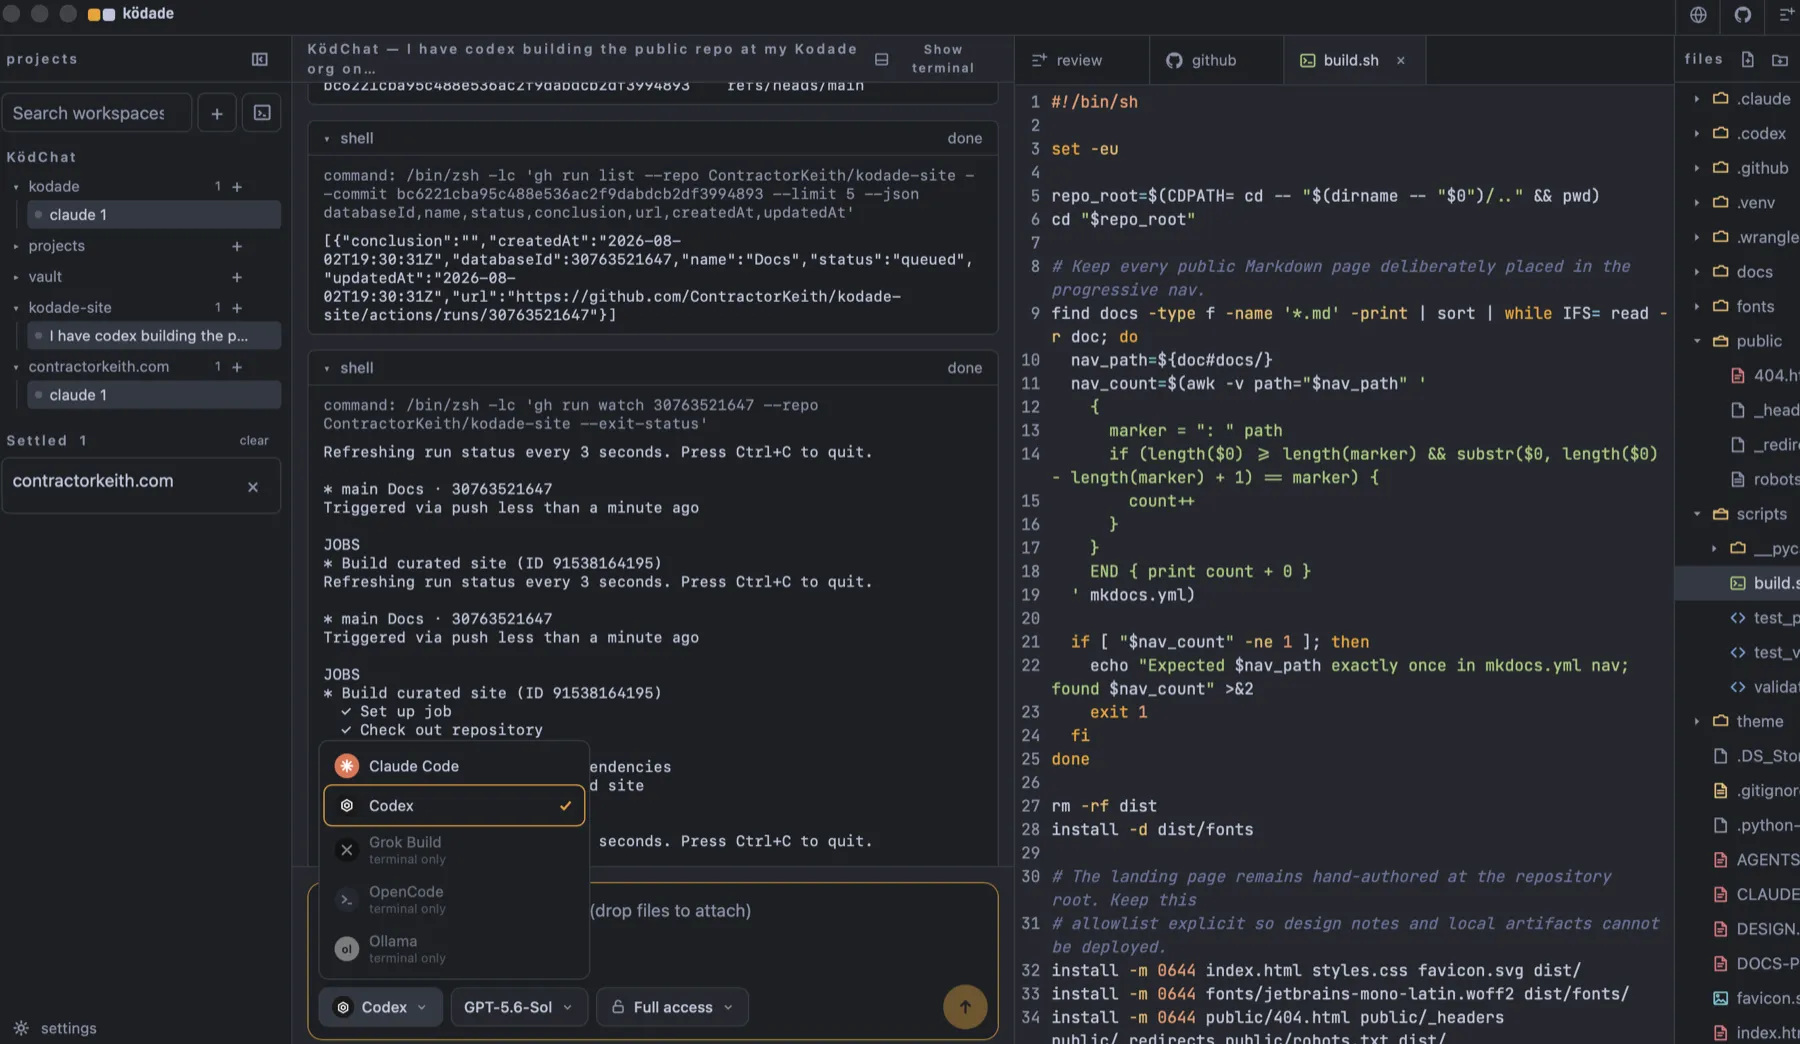Viewport: 1800px width, 1044px height.
Task: Open the GitHub icon in title bar
Action: (1743, 15)
